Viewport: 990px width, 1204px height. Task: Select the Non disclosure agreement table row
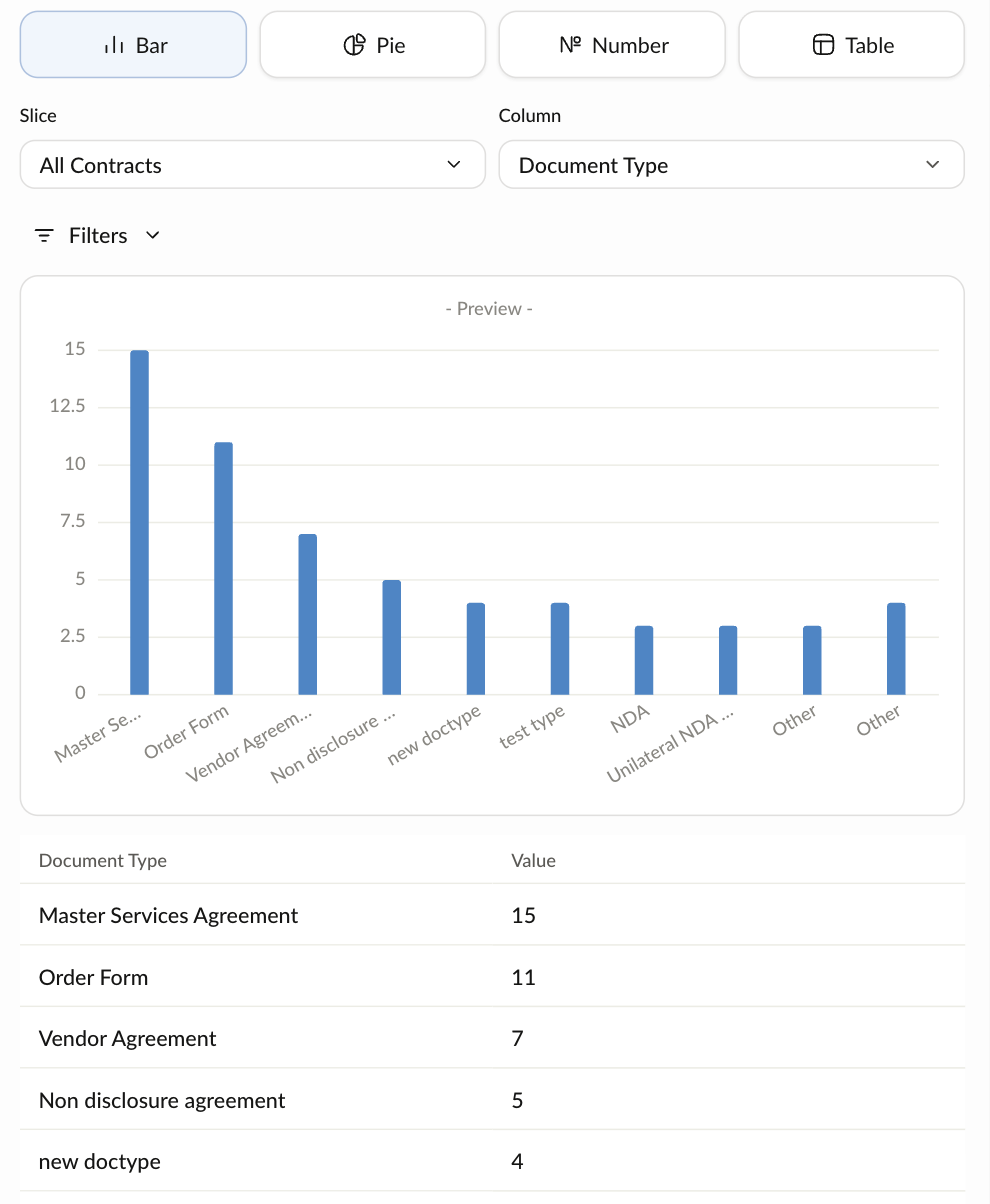(492, 1100)
